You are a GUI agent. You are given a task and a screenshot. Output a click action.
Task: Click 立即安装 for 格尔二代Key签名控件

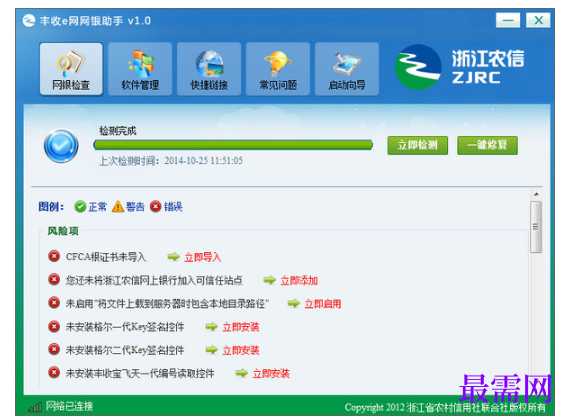coord(241,350)
